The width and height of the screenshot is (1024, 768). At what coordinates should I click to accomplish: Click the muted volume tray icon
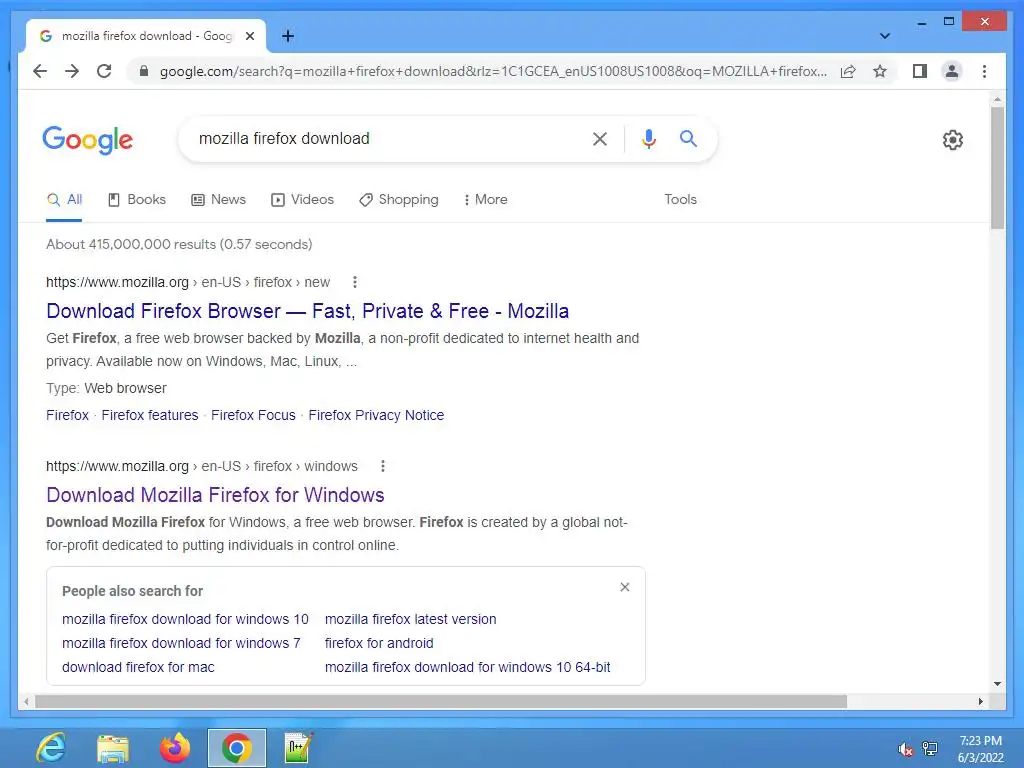(905, 749)
